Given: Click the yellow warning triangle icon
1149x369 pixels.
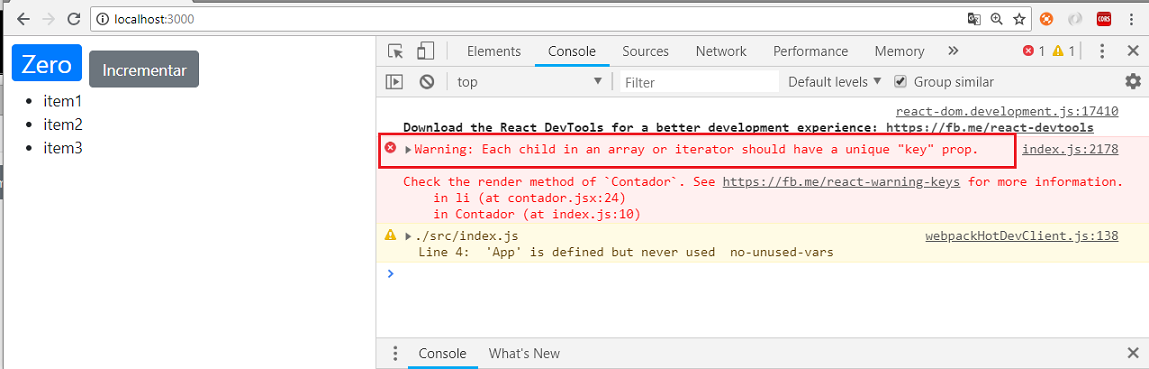Looking at the screenshot, I should click(391, 235).
